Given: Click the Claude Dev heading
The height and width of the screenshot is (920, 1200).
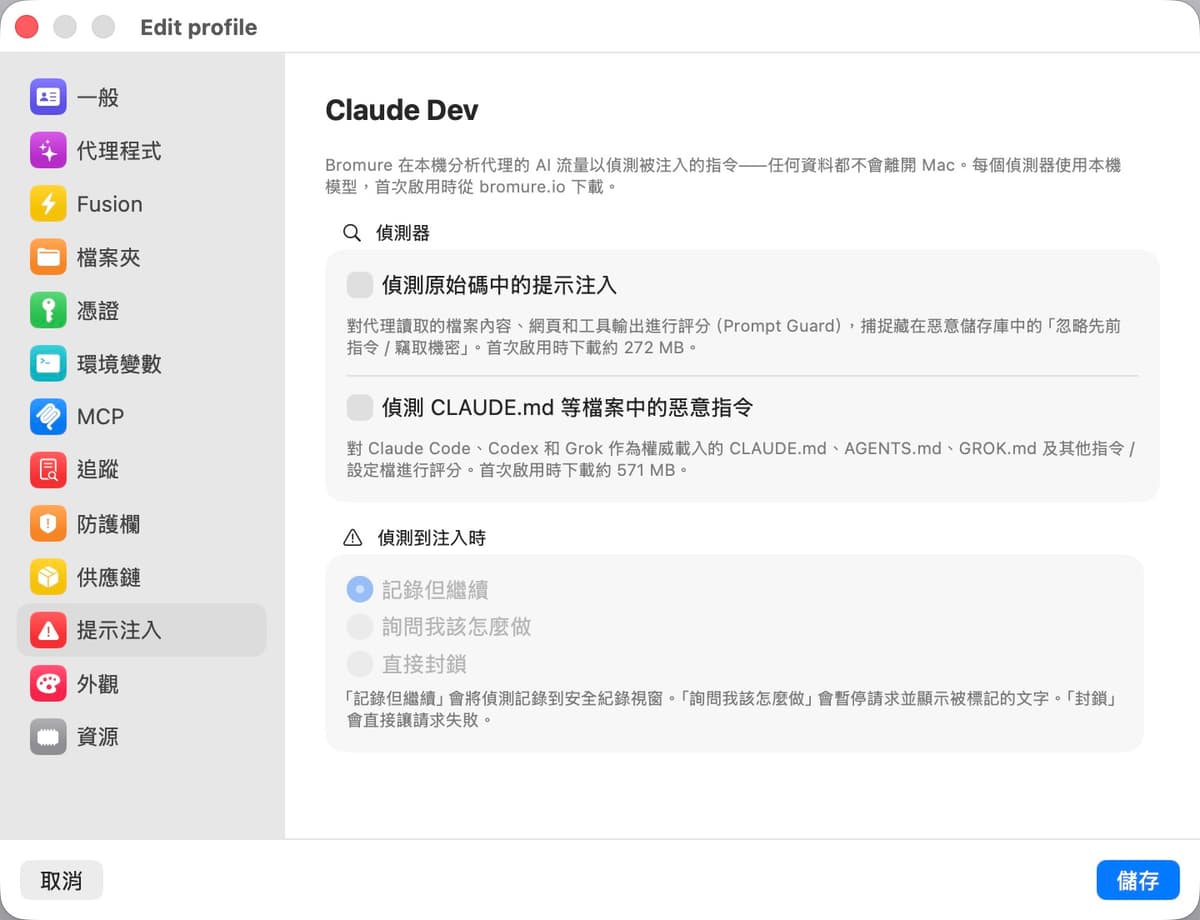Looking at the screenshot, I should coord(402,110).
